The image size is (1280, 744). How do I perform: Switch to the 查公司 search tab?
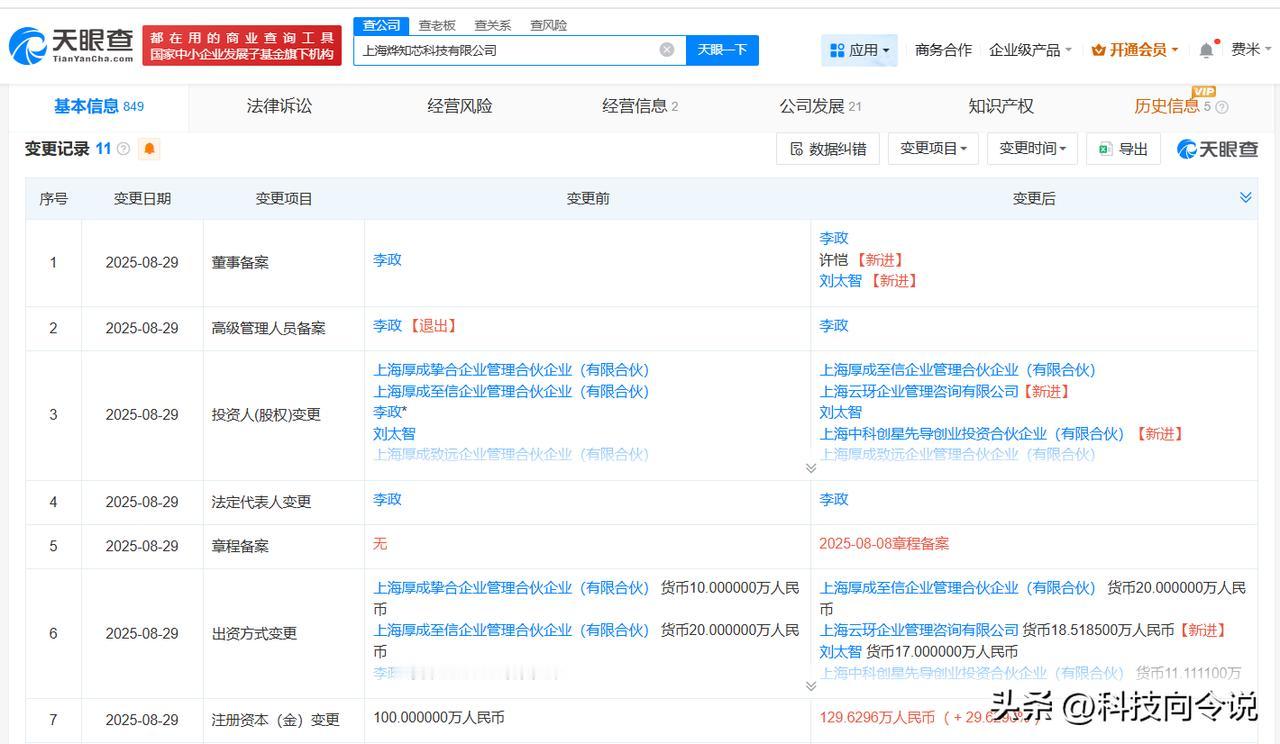pos(381,25)
